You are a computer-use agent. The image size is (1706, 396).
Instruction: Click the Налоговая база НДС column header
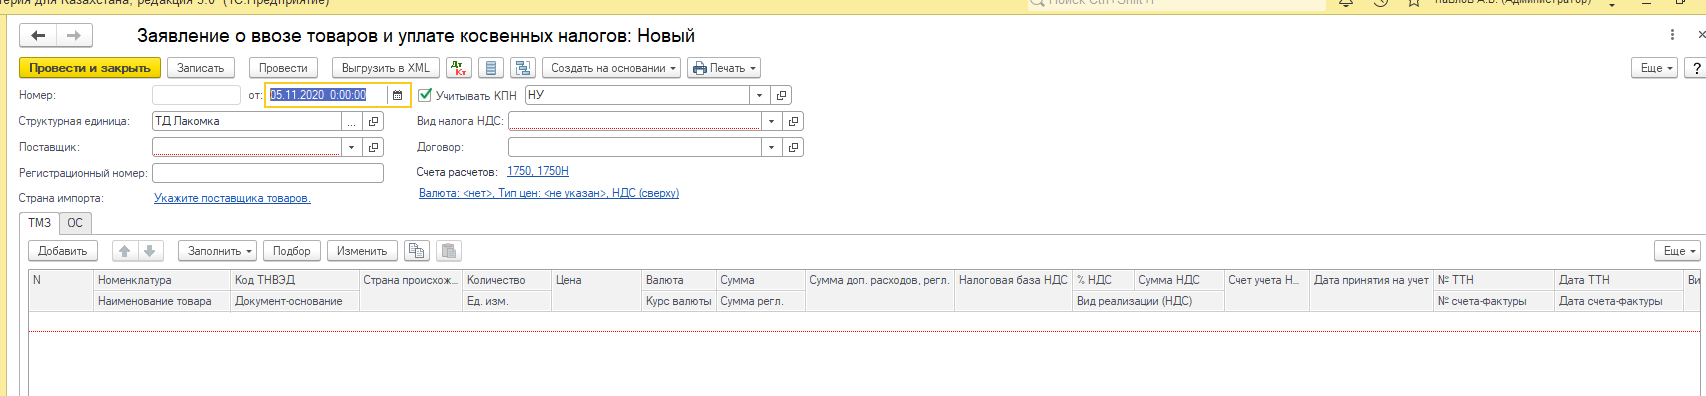pos(1013,280)
